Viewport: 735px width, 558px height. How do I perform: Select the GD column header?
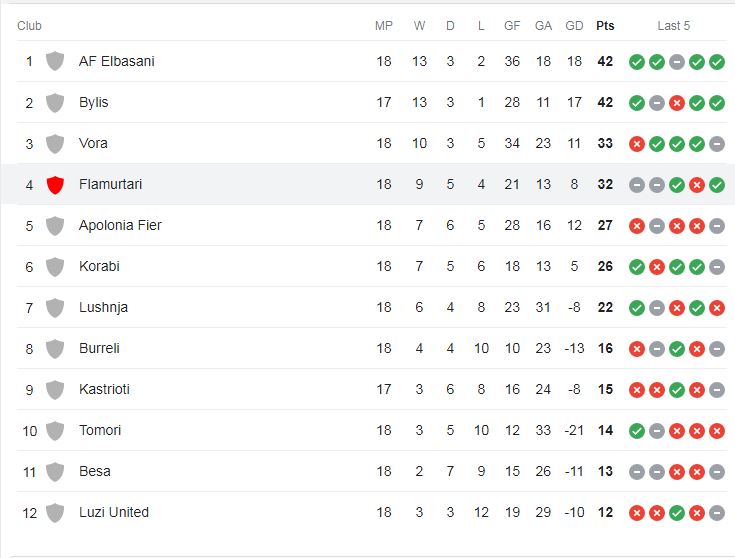coord(574,26)
